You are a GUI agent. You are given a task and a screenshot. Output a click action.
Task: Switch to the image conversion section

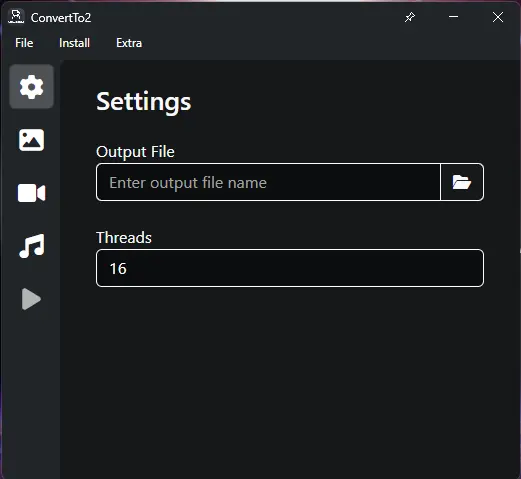[x=31, y=140]
